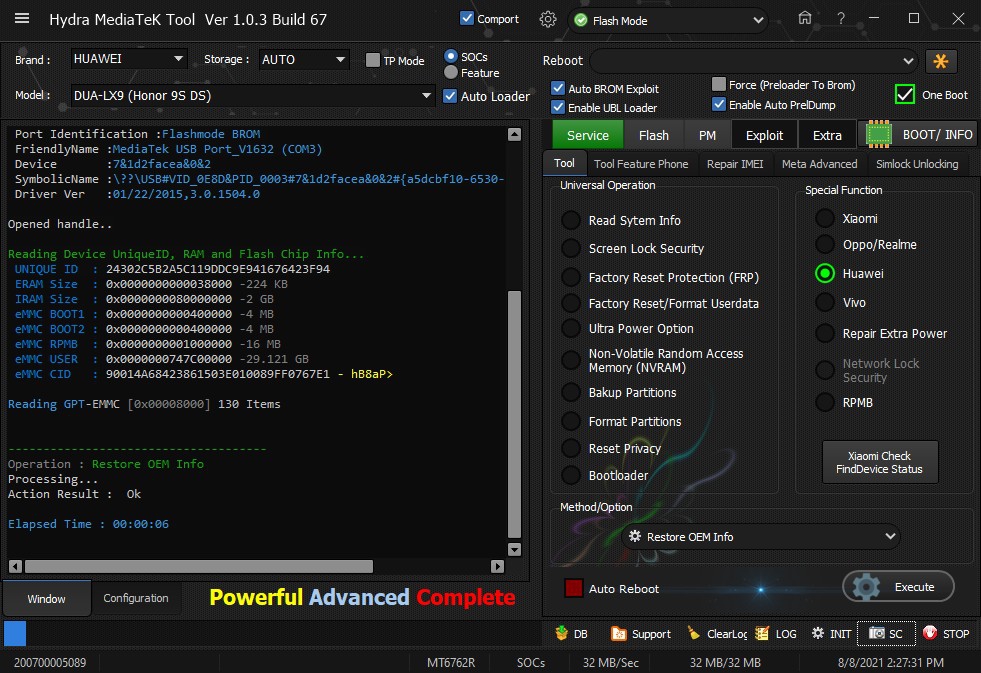
Task: Switch to the PM tab
Action: pos(707,135)
